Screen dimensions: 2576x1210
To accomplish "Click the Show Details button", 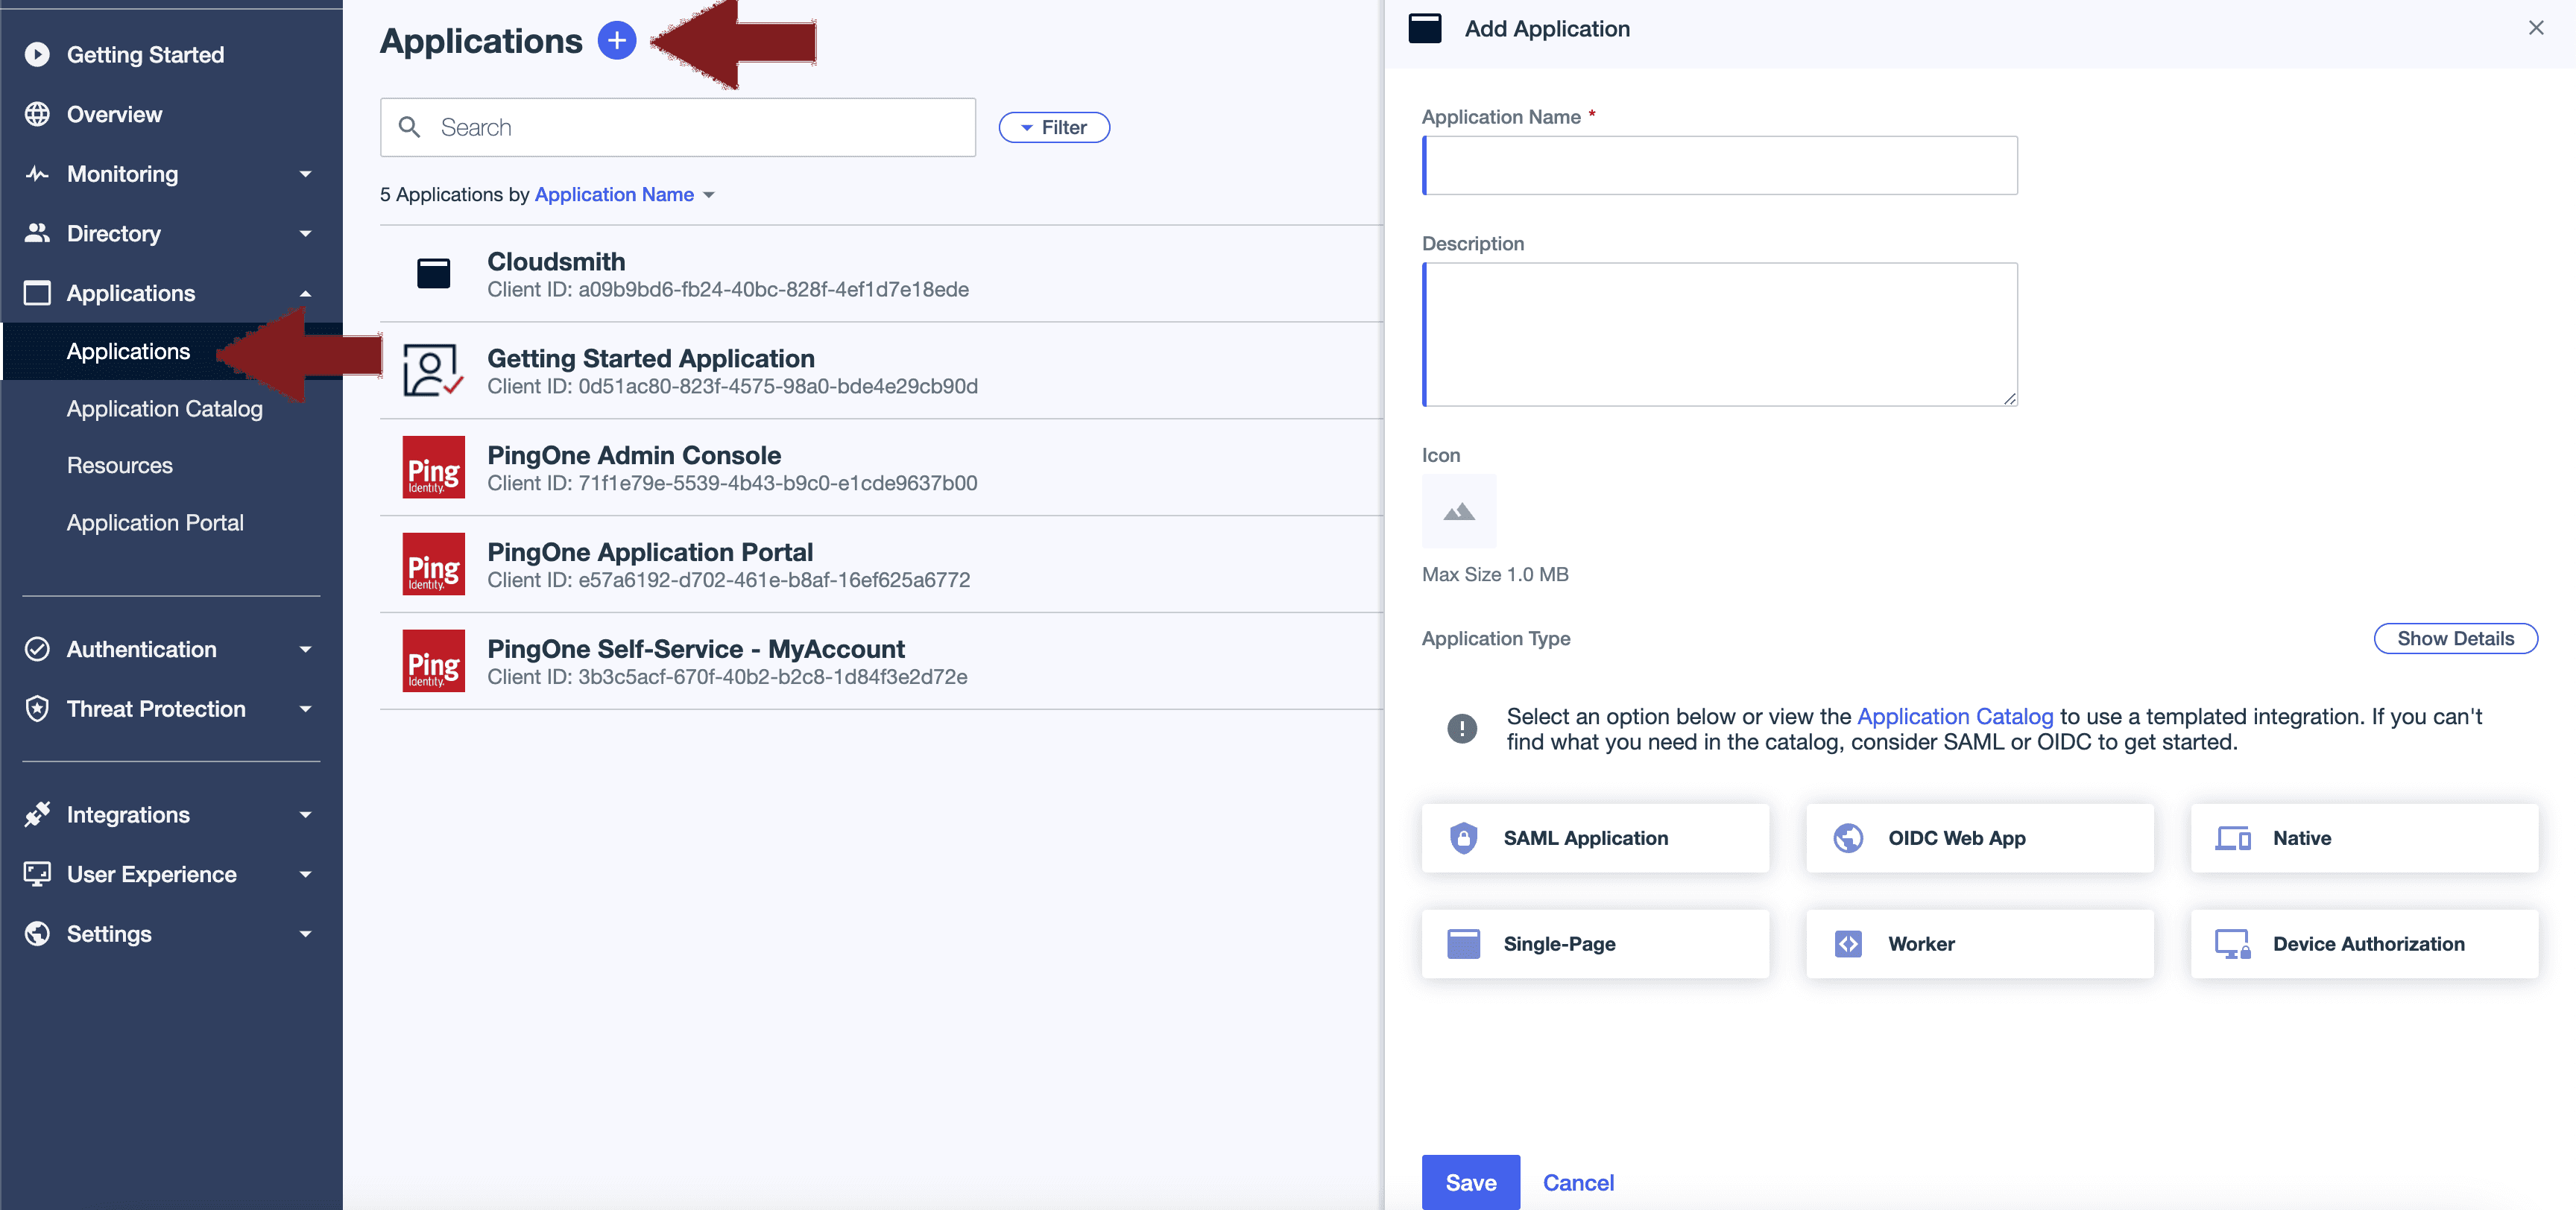I will (2454, 638).
